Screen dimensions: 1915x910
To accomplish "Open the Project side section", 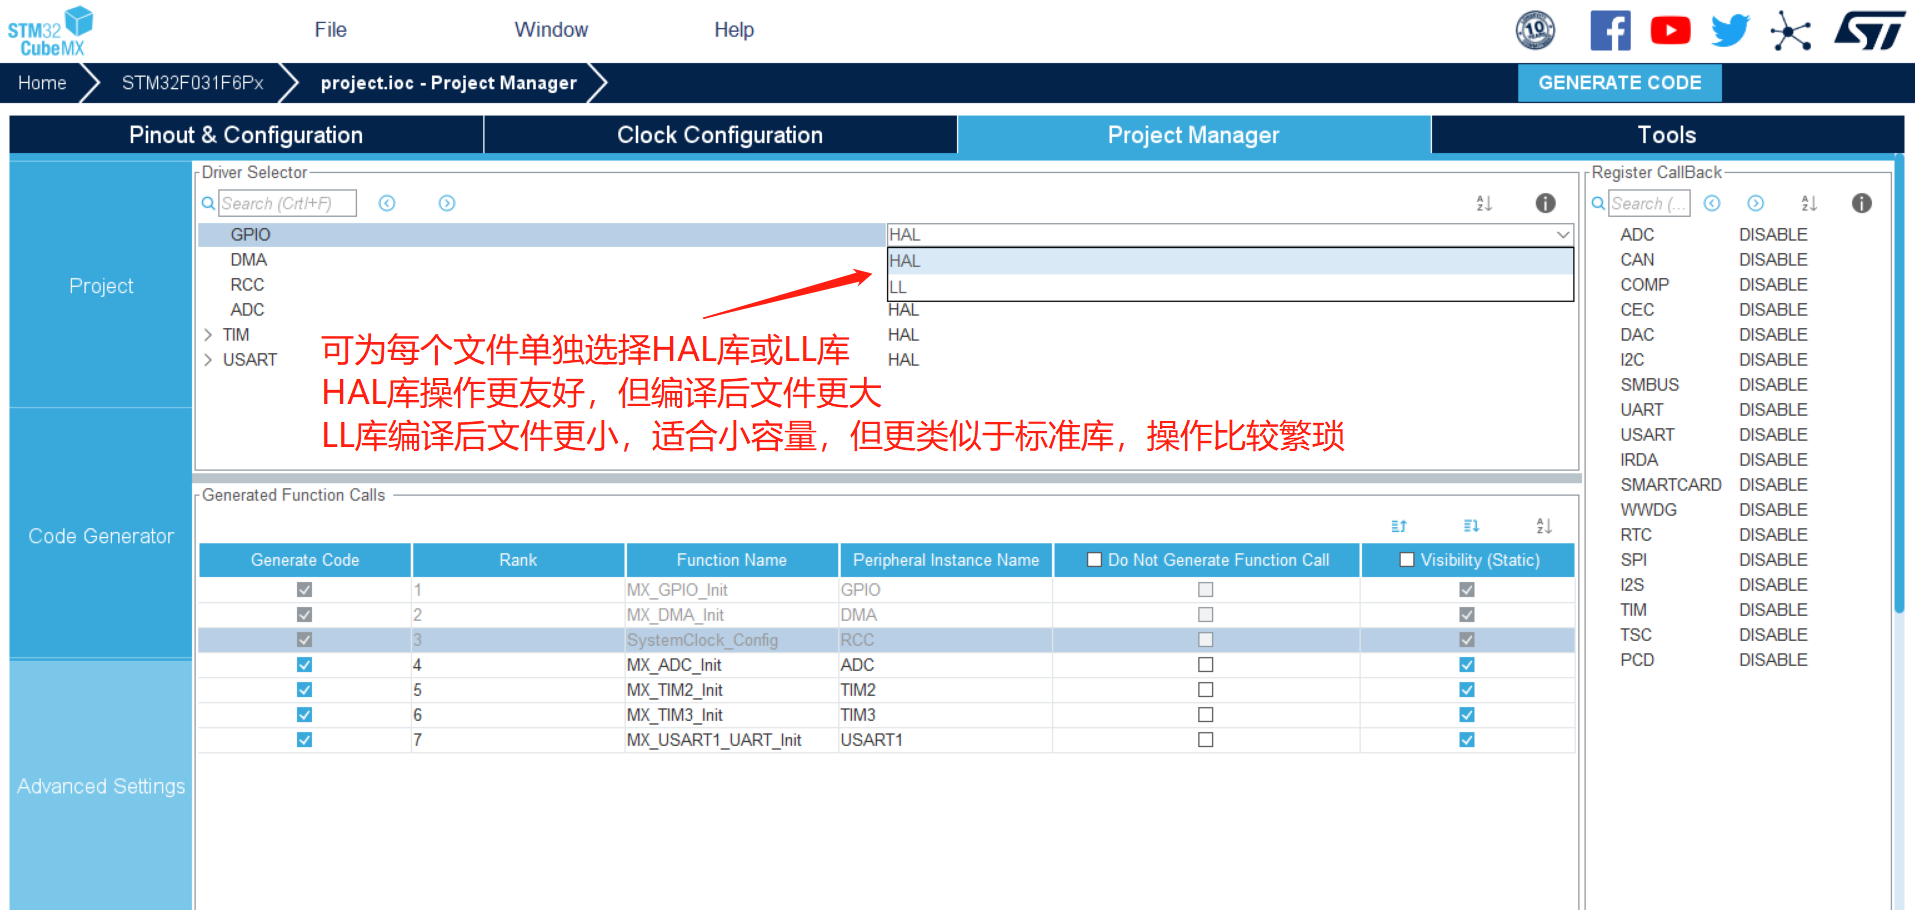I will click(x=101, y=286).
